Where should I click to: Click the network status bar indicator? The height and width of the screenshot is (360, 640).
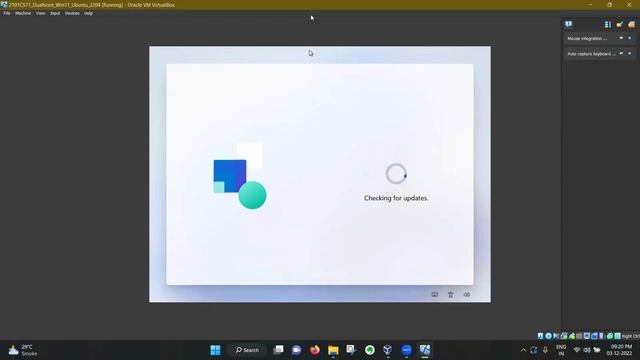click(x=564, y=336)
